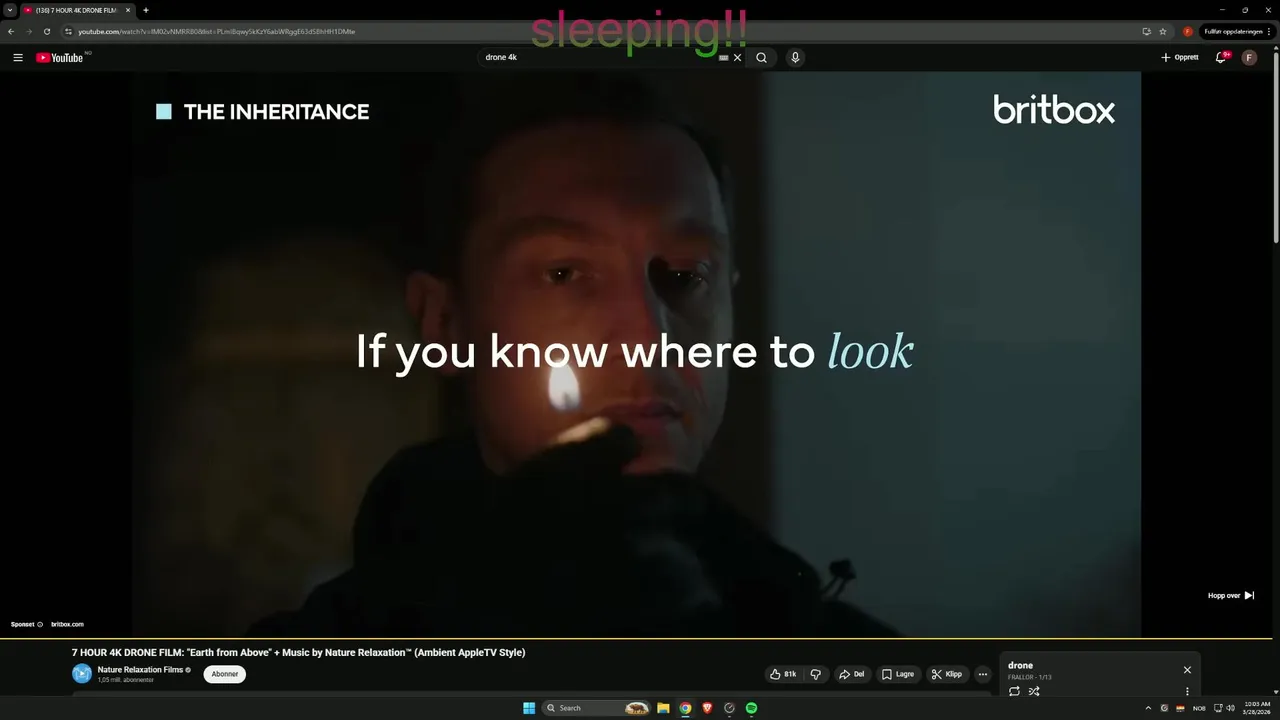Viewport: 1280px width, 720px height.
Task: Close the drone playlist panel
Action: click(x=1187, y=670)
